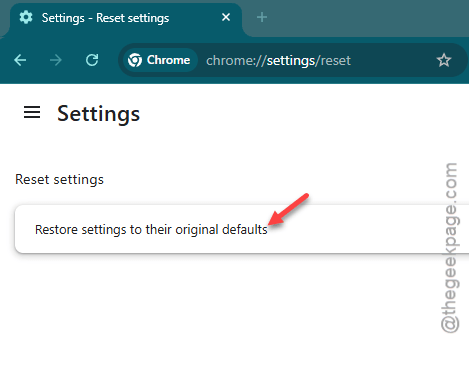
Task: Click the Reset settings heading text
Action: tap(59, 180)
